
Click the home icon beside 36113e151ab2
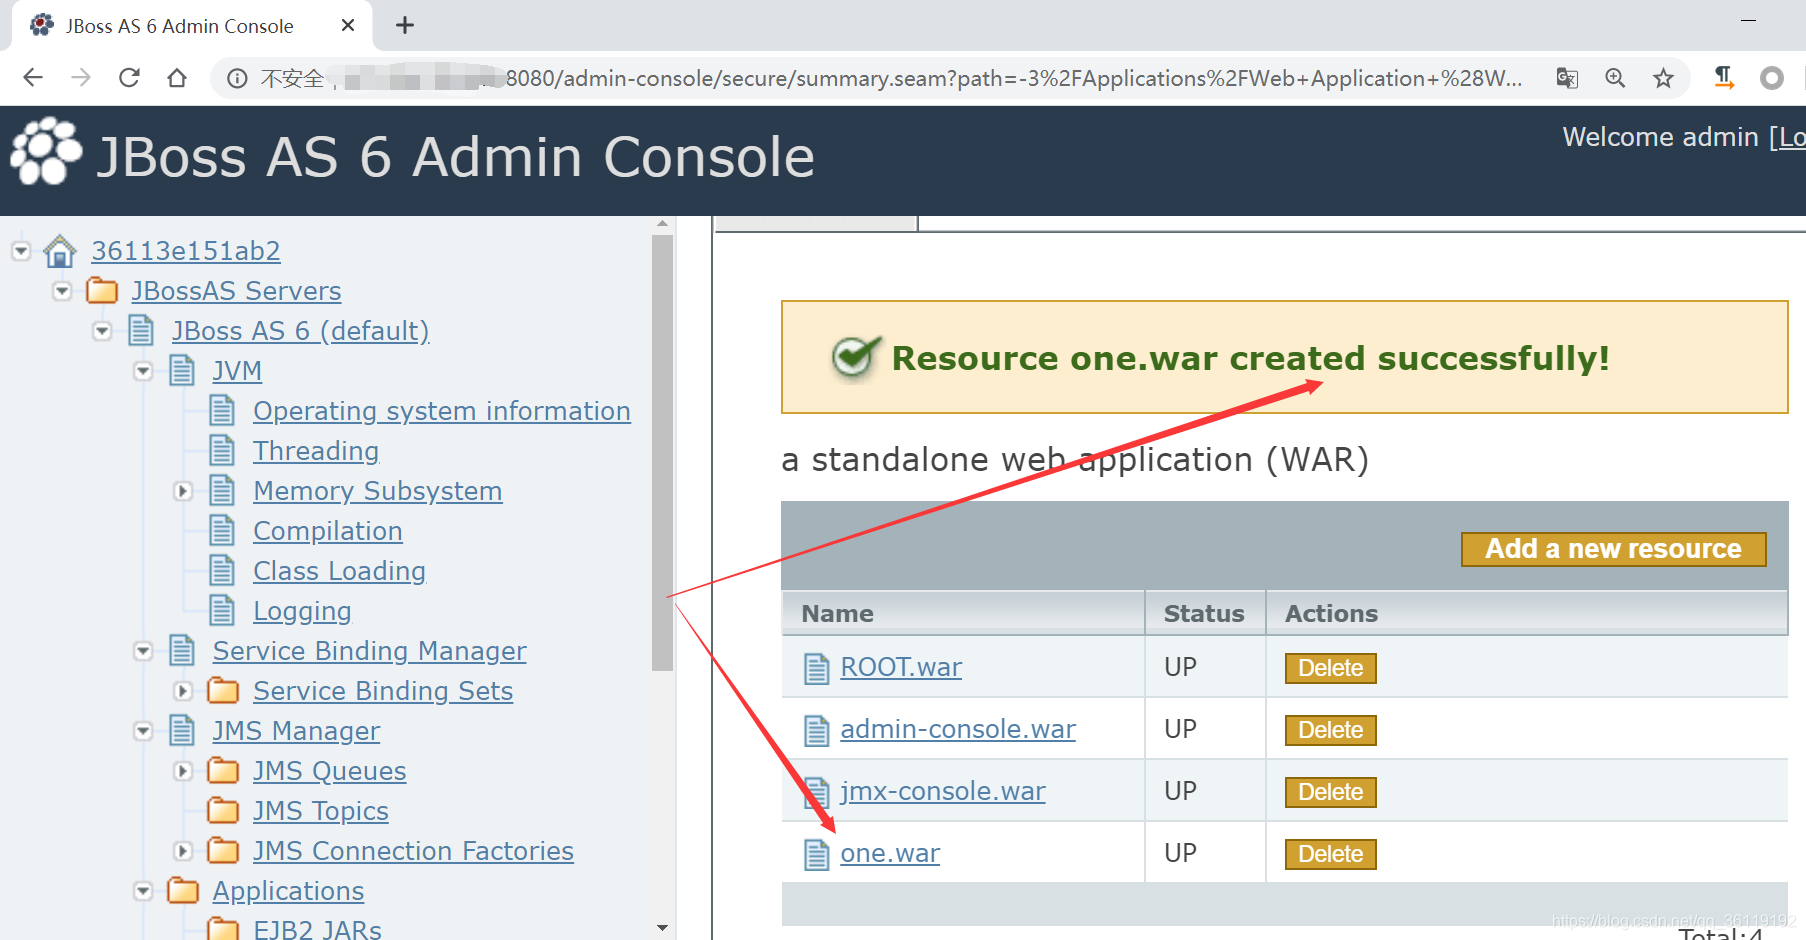point(60,251)
